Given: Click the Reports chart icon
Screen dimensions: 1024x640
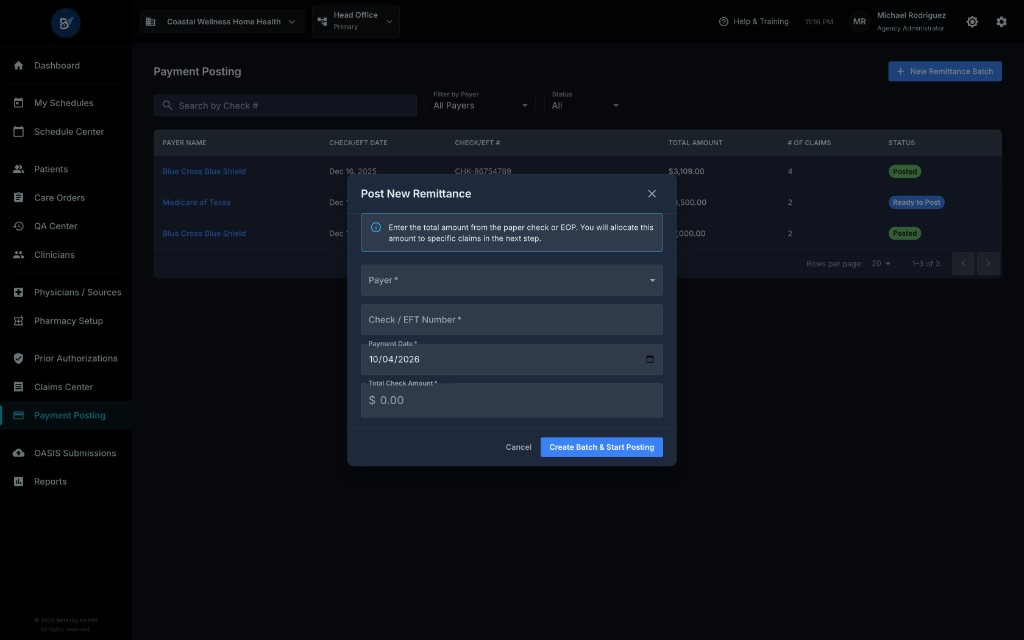Looking at the screenshot, I should (x=18, y=481).
